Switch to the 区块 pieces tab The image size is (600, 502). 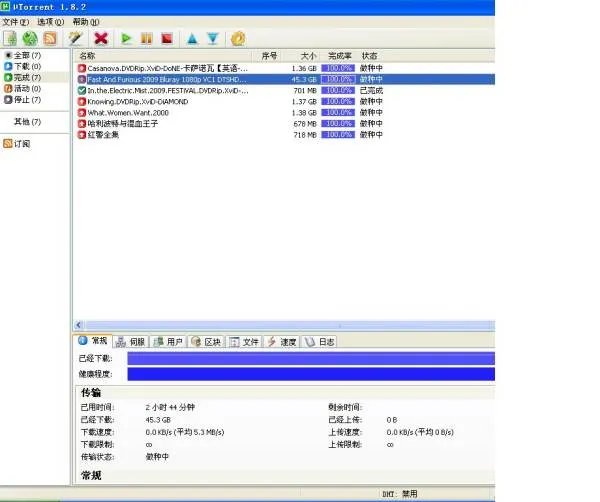206,342
